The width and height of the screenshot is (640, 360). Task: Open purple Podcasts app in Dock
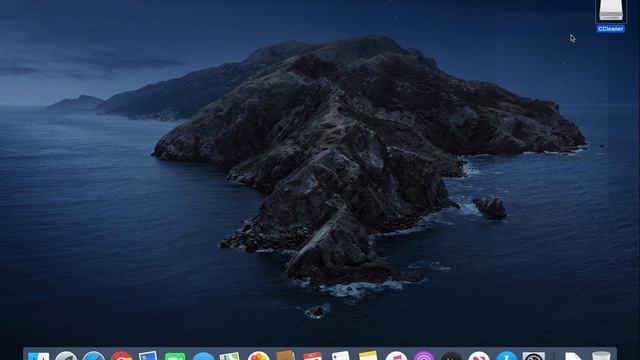click(424, 356)
